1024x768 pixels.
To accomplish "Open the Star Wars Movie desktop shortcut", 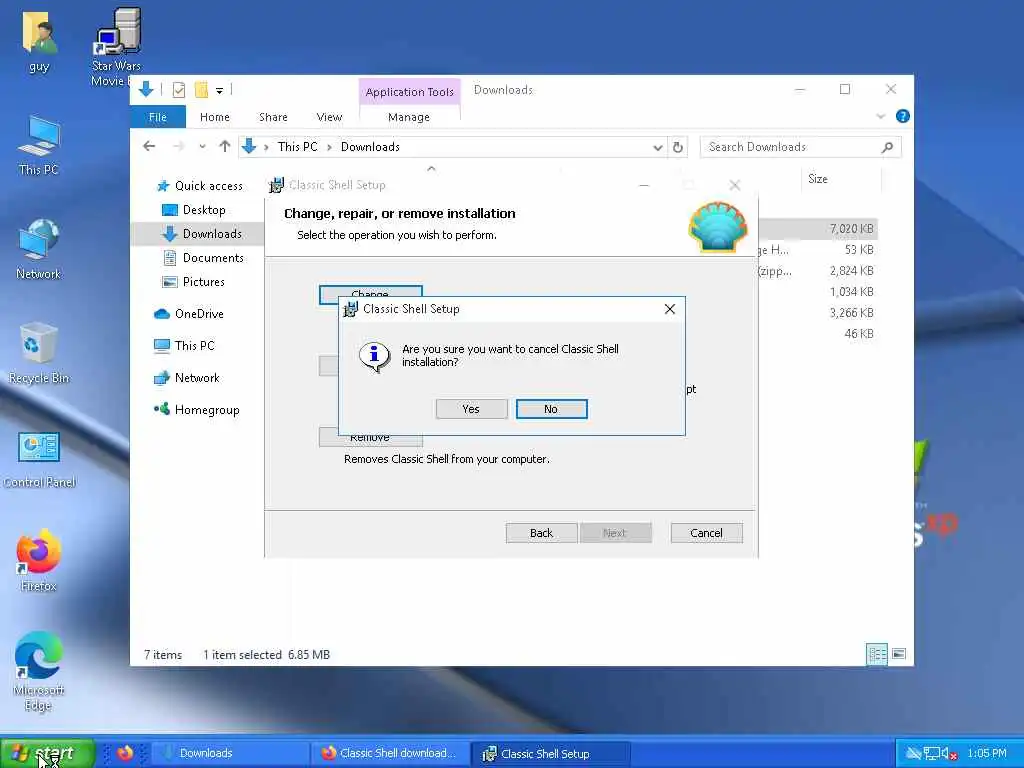I will (116, 47).
